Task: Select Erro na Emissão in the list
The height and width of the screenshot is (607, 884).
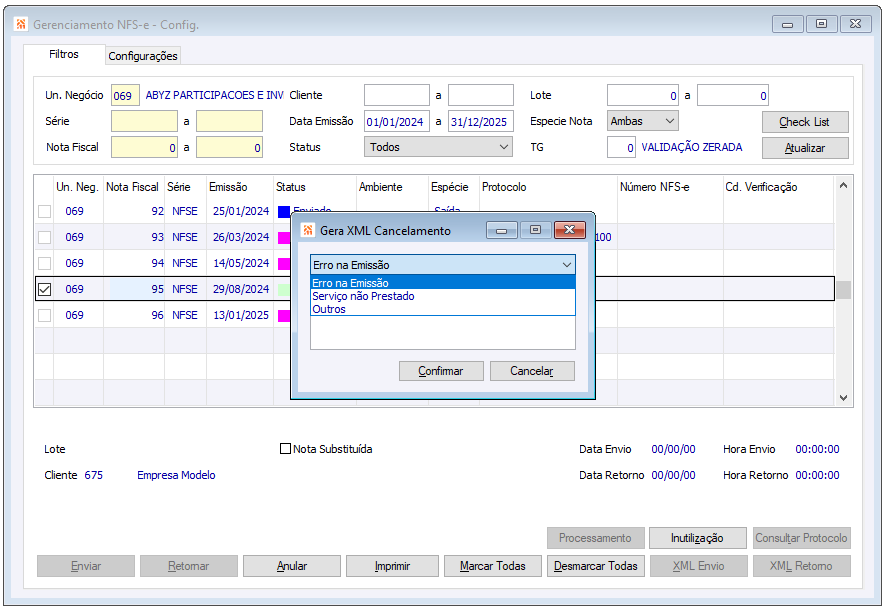Action: tap(443, 282)
